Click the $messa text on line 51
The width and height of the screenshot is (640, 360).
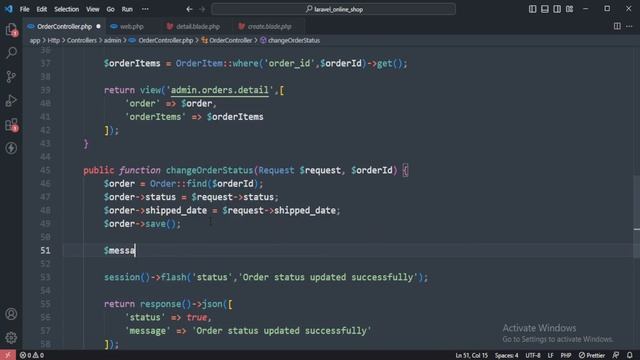pyautogui.click(x=119, y=250)
